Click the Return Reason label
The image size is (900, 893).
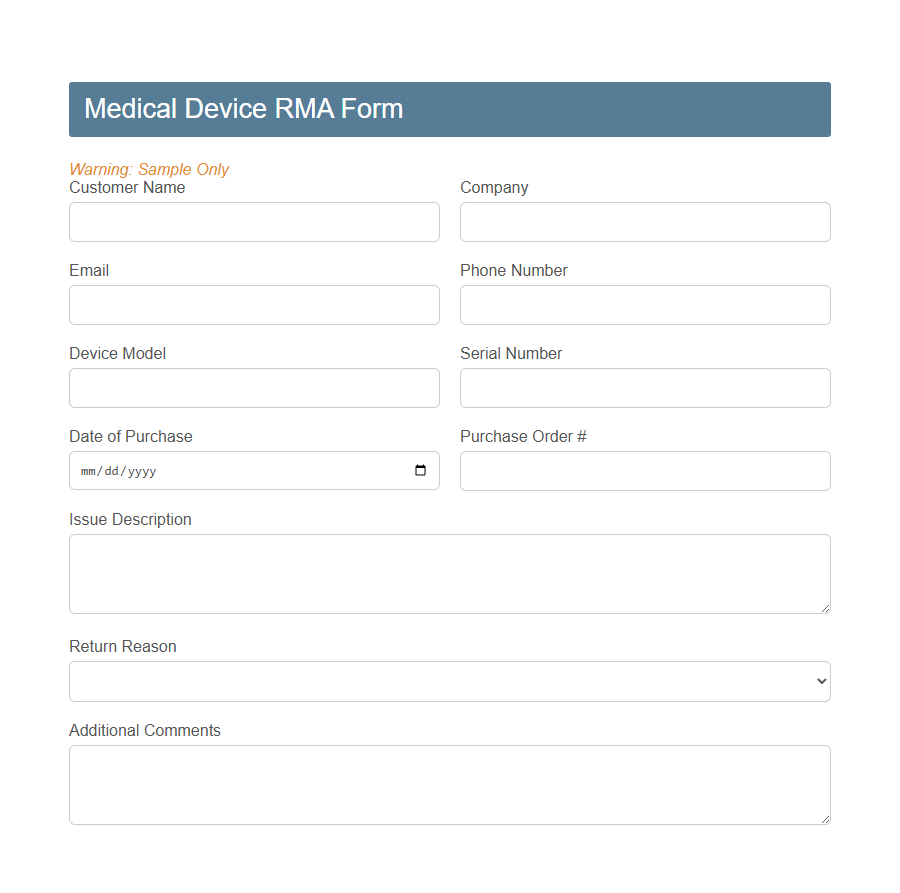point(122,646)
